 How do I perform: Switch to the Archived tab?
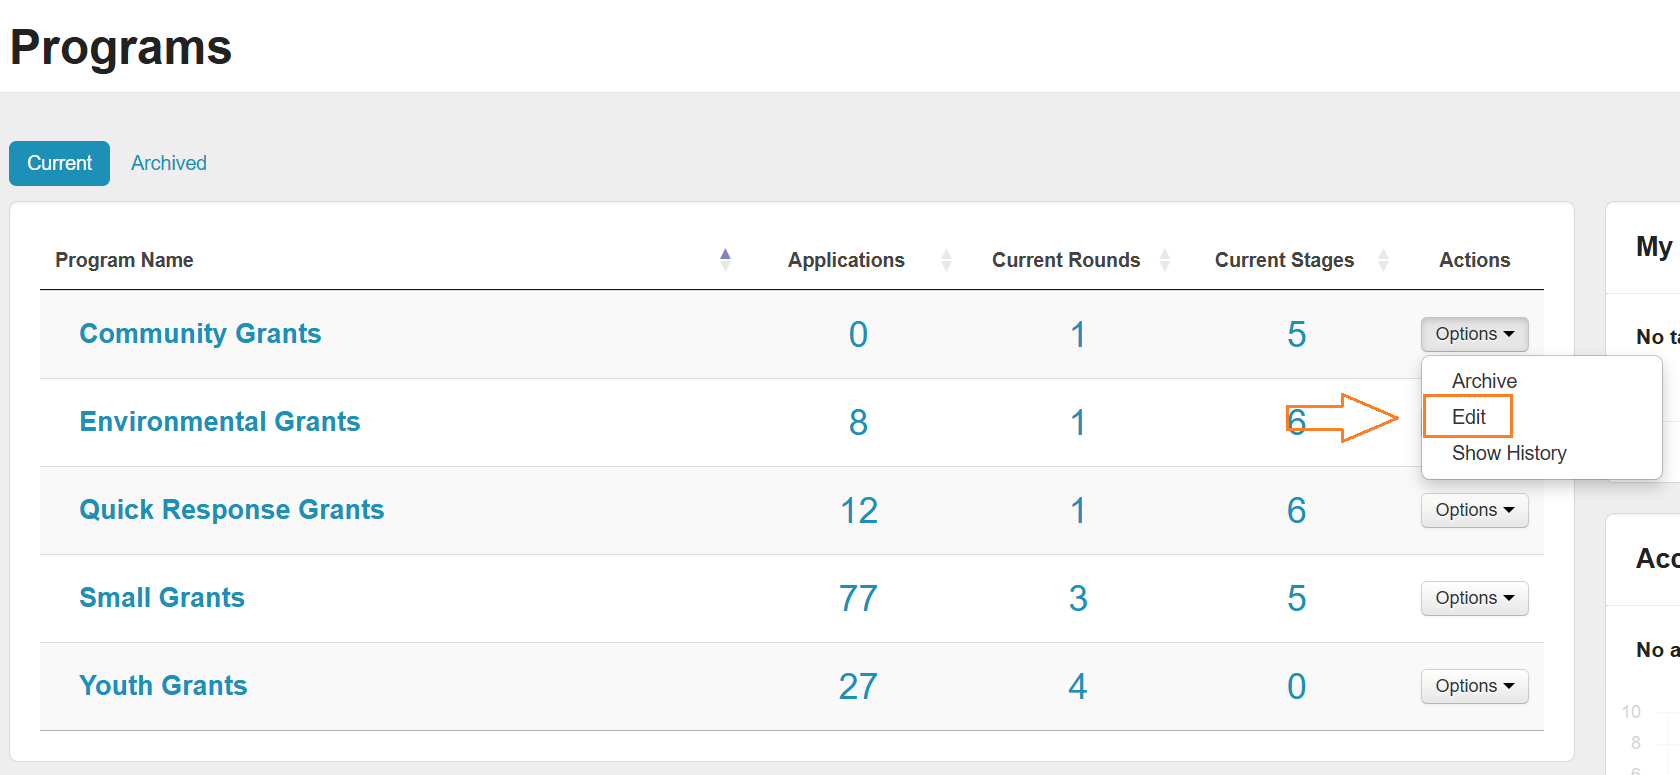tap(169, 163)
